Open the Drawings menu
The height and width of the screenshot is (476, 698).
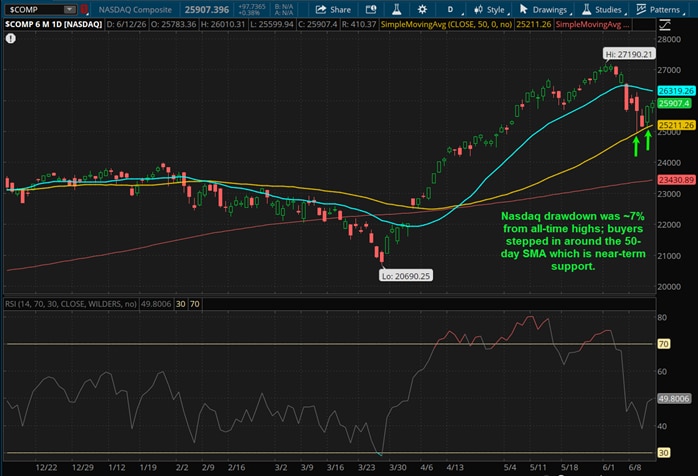pyautogui.click(x=544, y=9)
